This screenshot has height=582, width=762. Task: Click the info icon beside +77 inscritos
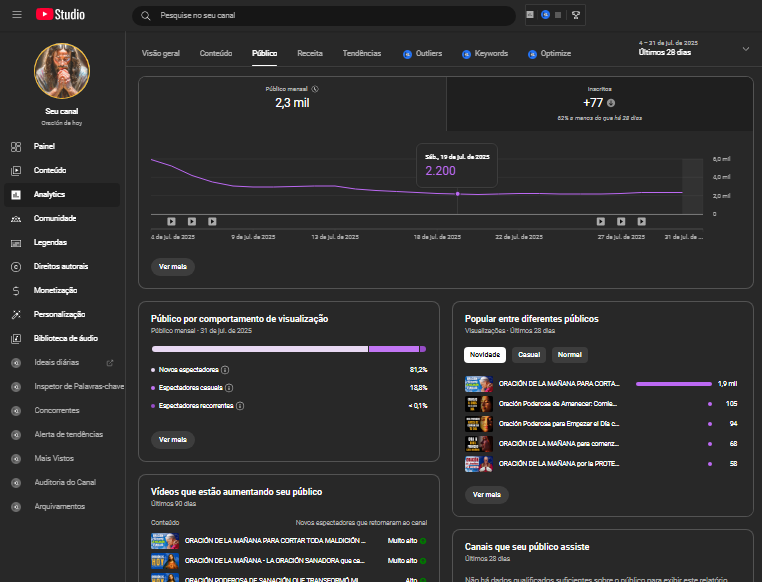pyautogui.click(x=611, y=103)
